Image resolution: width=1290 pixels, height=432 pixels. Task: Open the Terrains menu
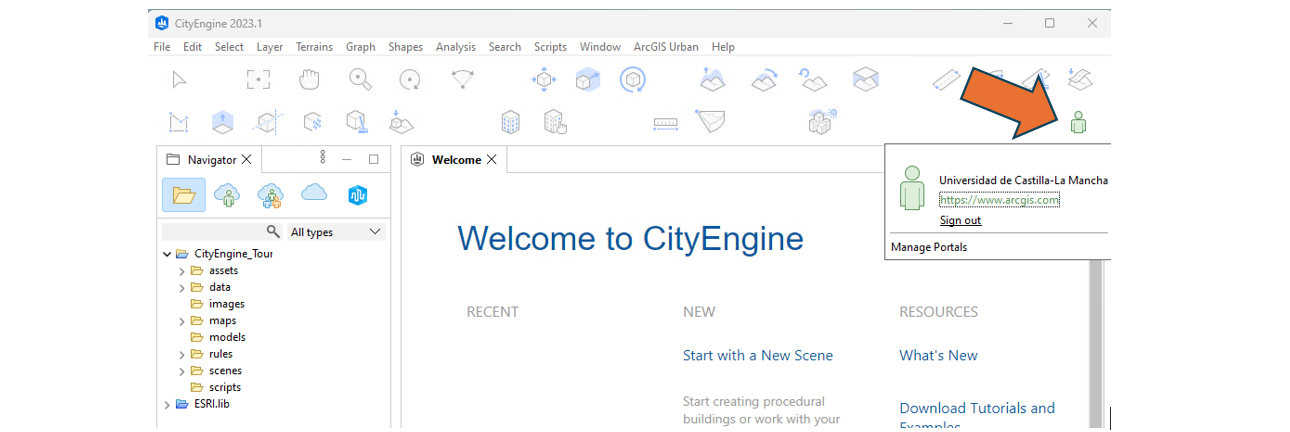pyautogui.click(x=314, y=47)
